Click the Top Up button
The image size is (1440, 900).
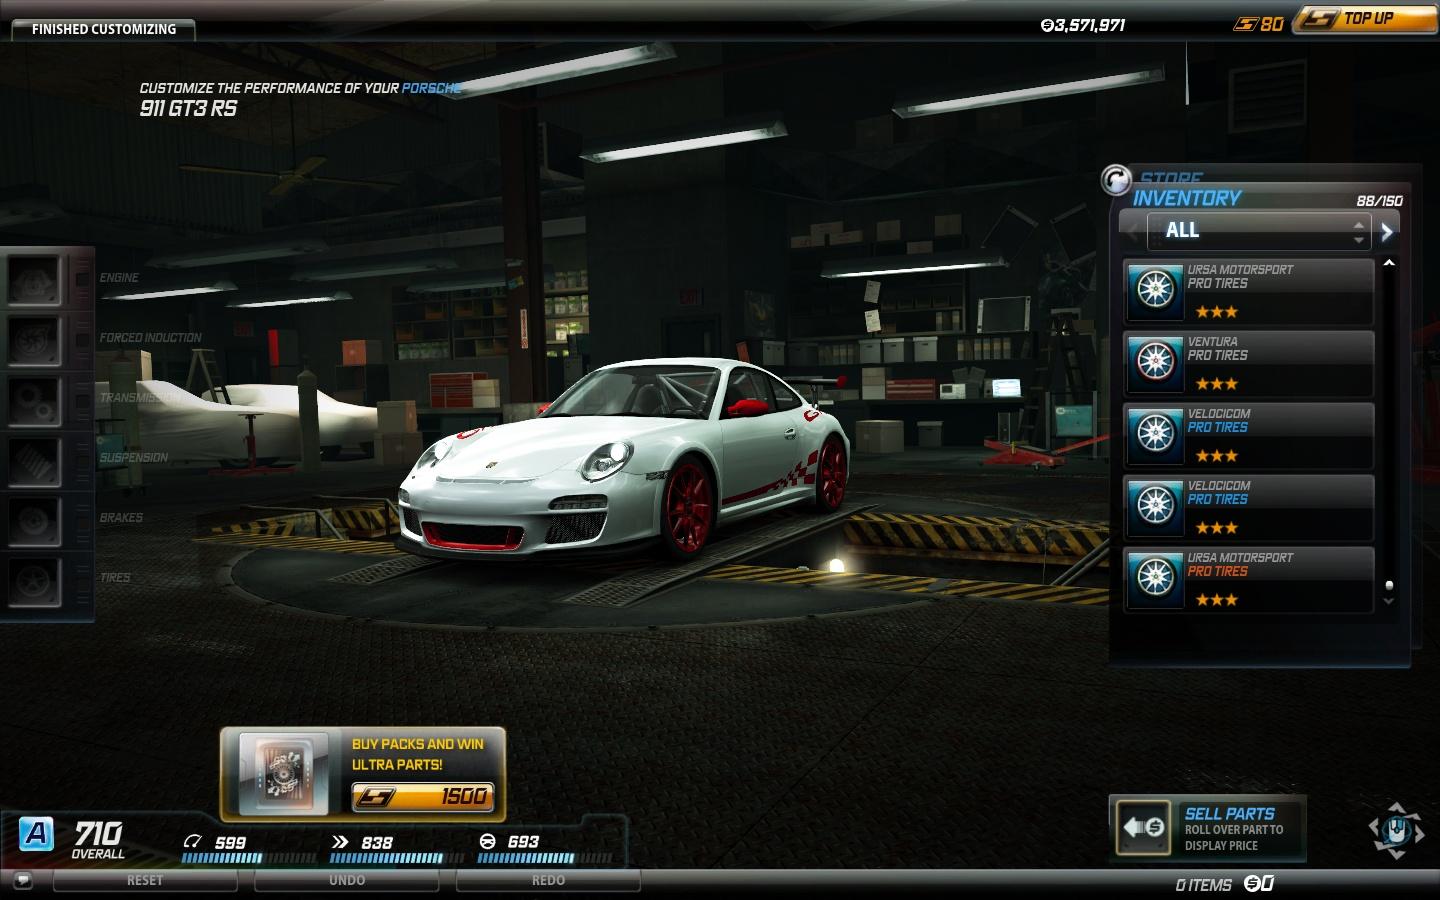1365,19
